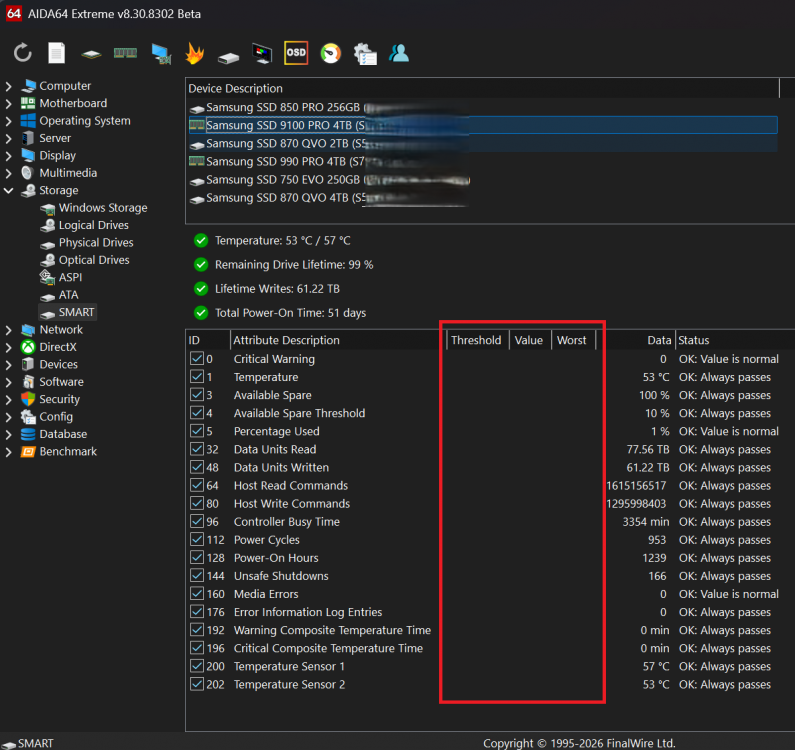Screen dimensions: 795x750
Task: Click the Warning Composite Temperature Time row
Action: 490,630
